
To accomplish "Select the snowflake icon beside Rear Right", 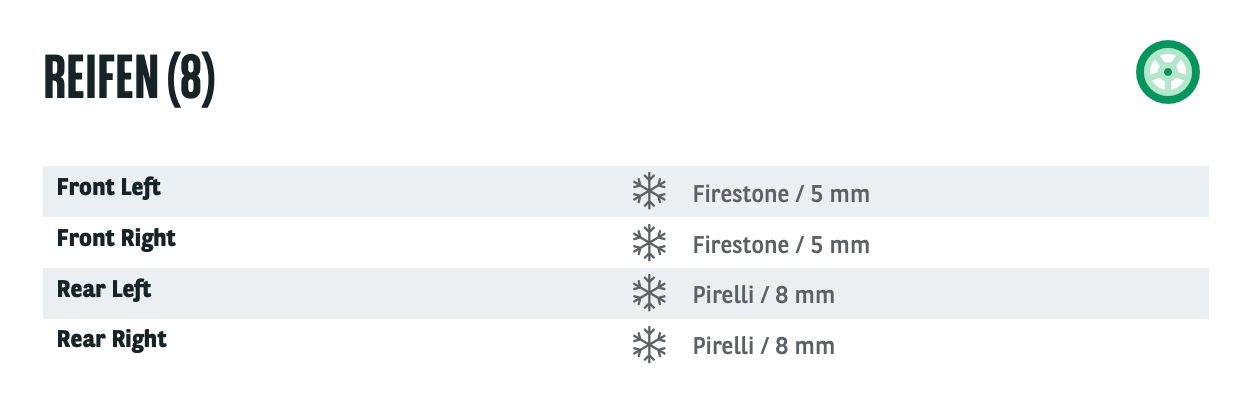I will point(649,344).
